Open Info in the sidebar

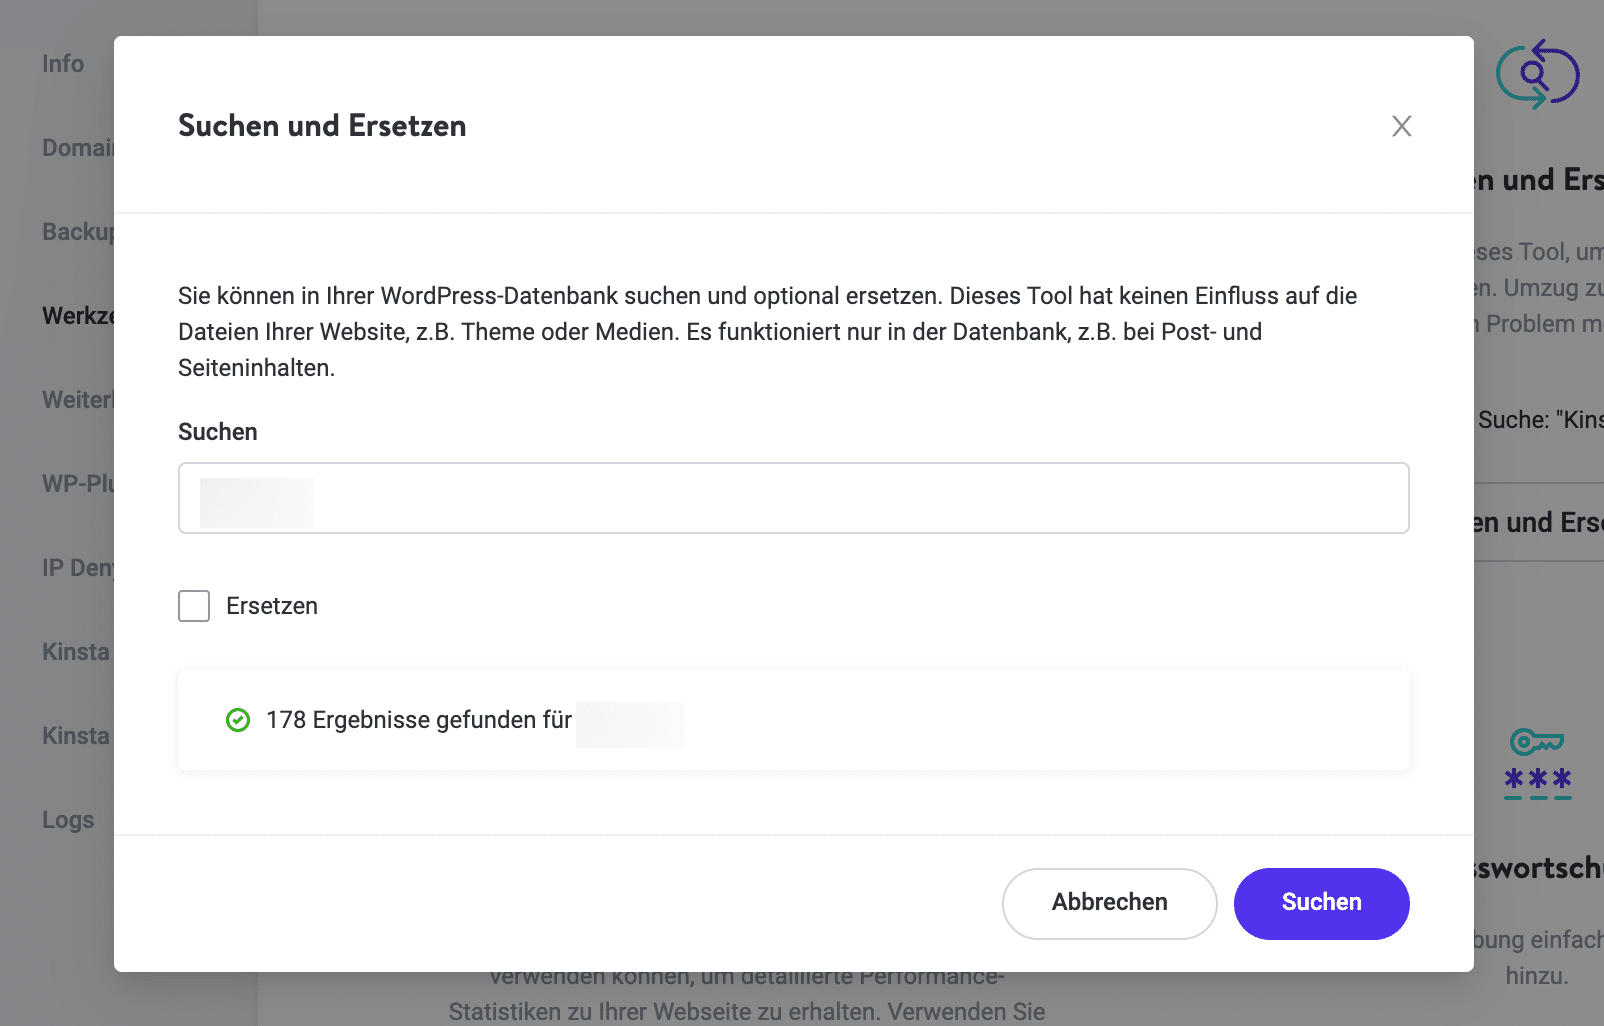click(62, 63)
